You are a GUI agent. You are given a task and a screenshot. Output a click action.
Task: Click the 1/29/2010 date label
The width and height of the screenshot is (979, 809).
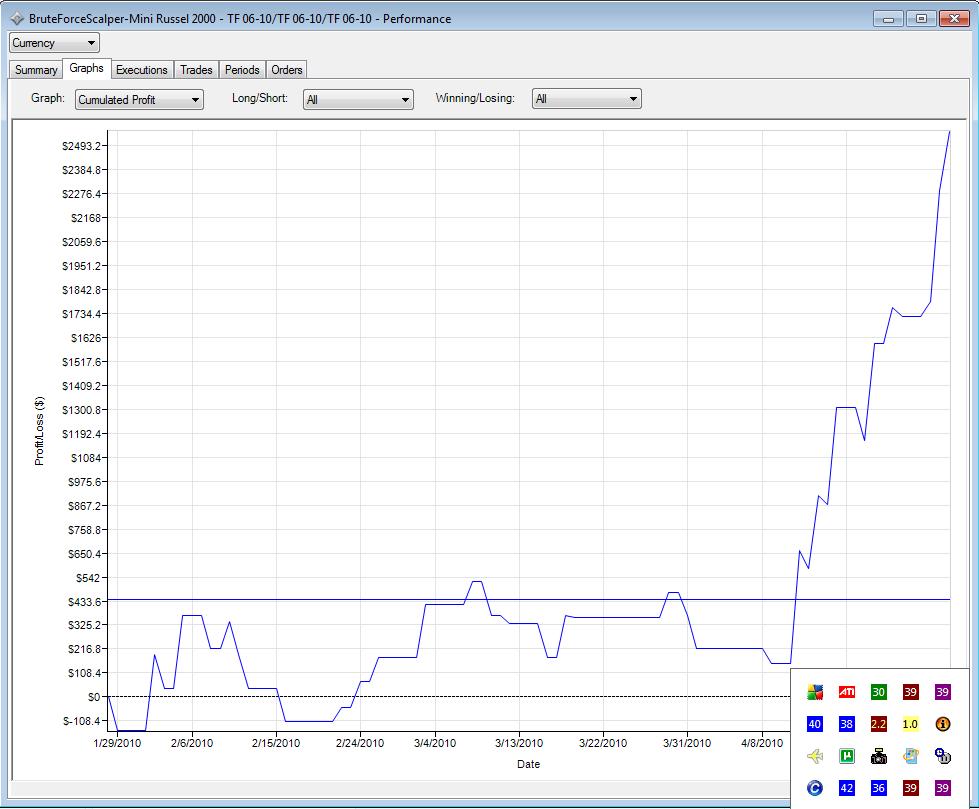click(117, 743)
